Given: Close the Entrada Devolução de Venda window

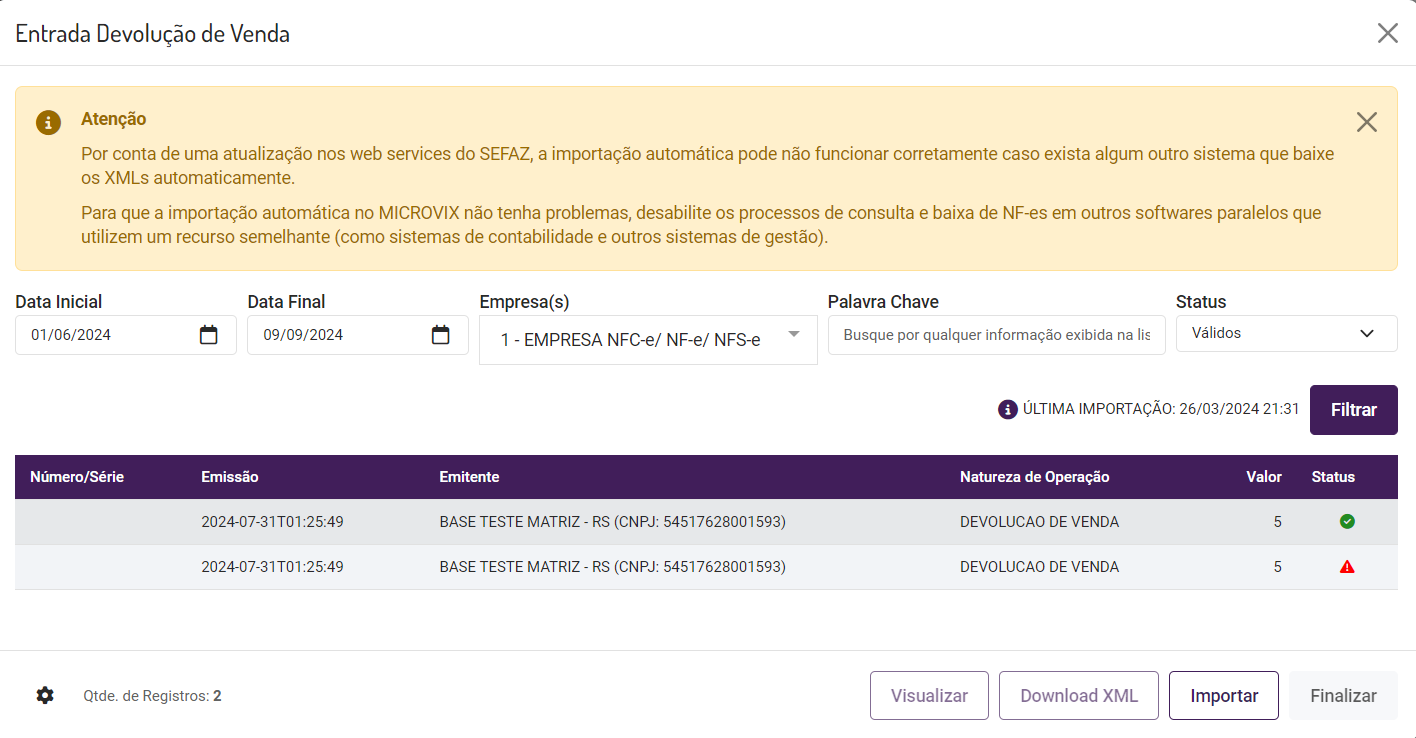Looking at the screenshot, I should pyautogui.click(x=1388, y=32).
